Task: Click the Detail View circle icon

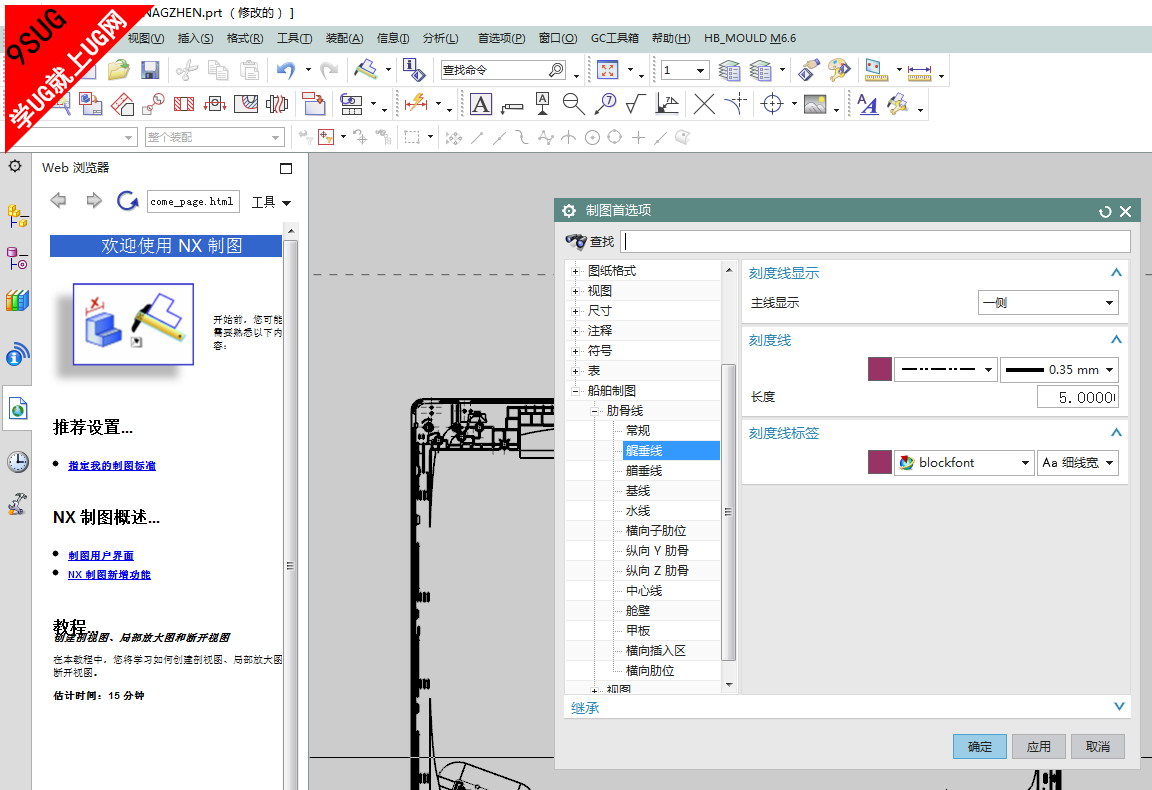Action: [153, 104]
